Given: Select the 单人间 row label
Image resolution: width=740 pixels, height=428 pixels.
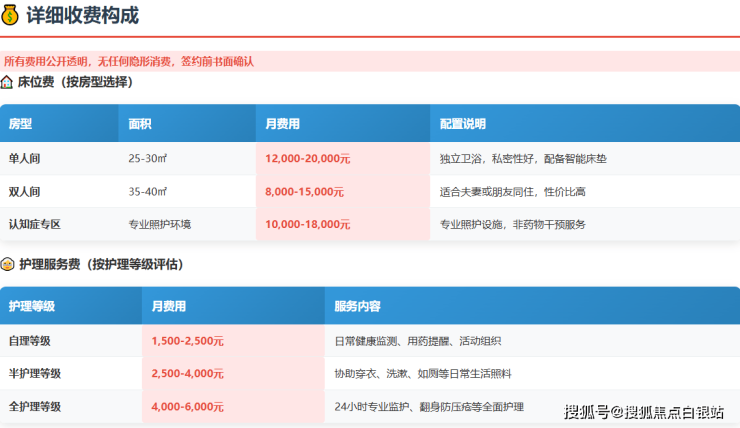Looking at the screenshot, I should (25, 159).
